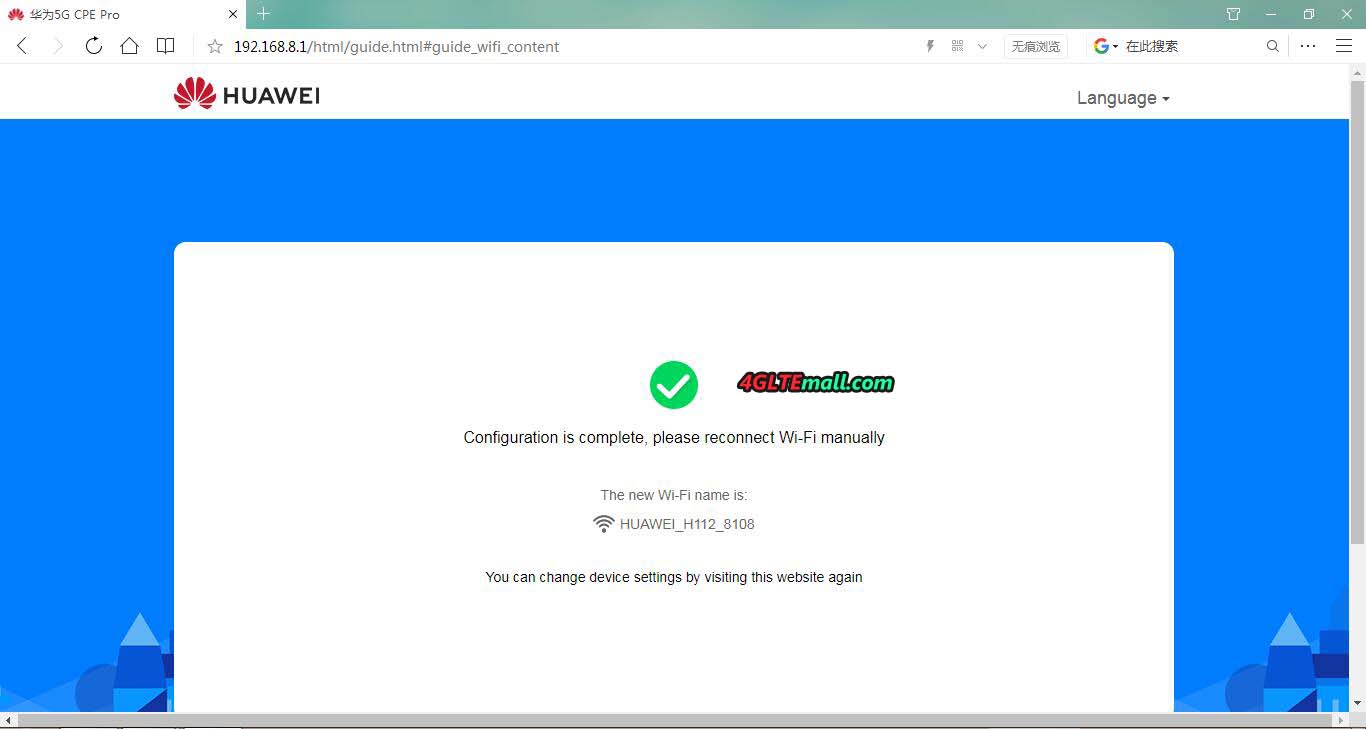Image resolution: width=1366 pixels, height=729 pixels.
Task: Expand the chevron next to the QR icon
Action: [x=982, y=46]
